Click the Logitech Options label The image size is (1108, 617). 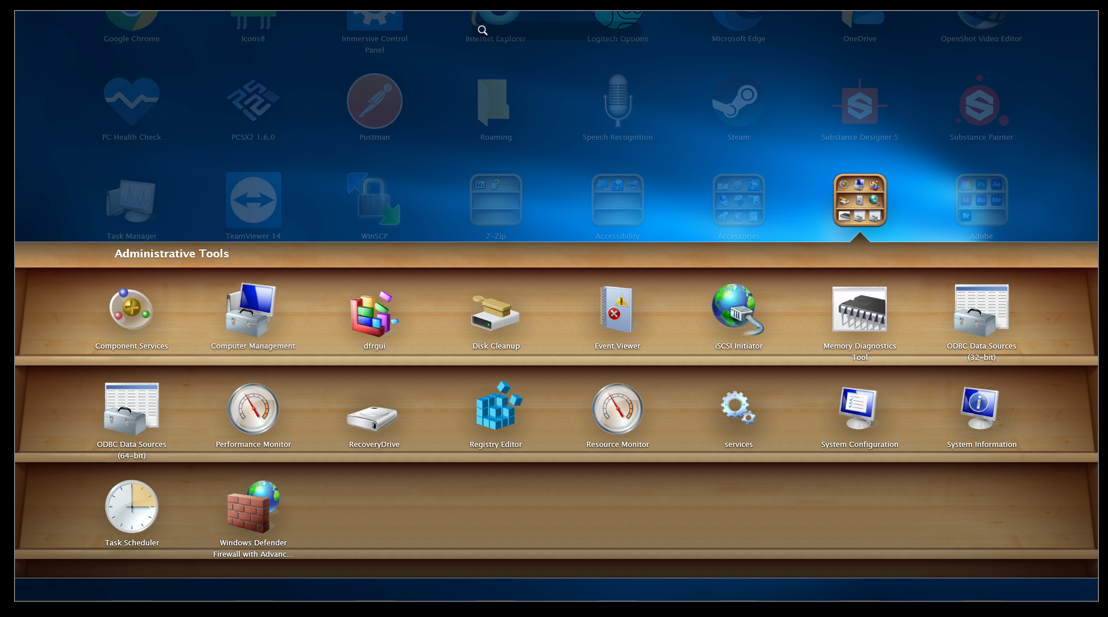point(617,39)
